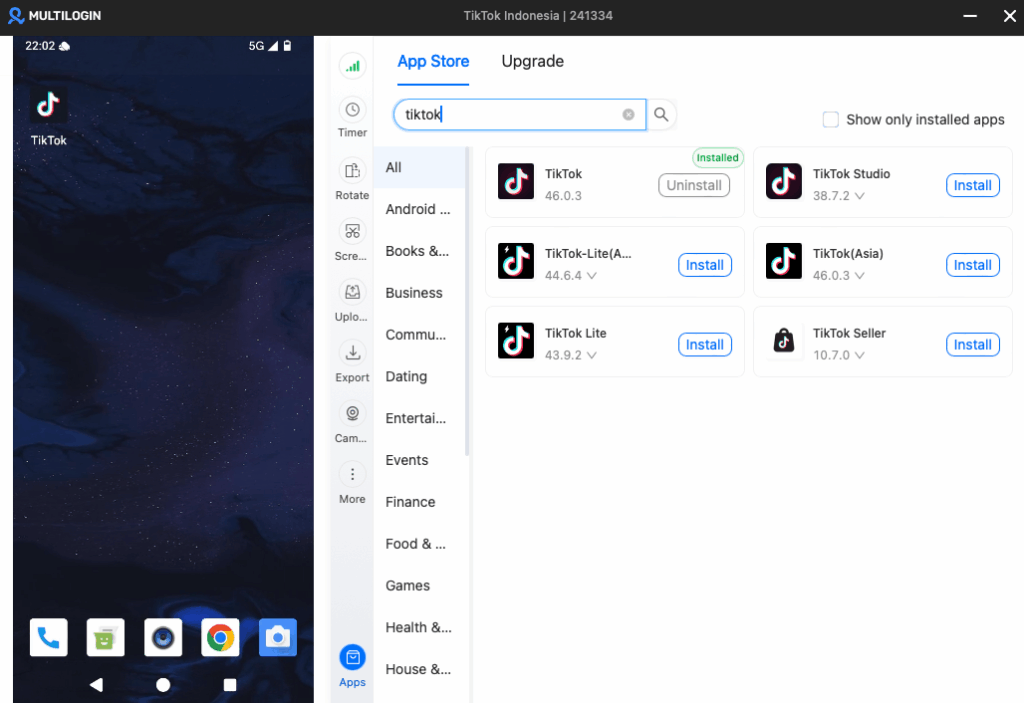Select the Finance category
The image size is (1024, 703).
coord(419,502)
